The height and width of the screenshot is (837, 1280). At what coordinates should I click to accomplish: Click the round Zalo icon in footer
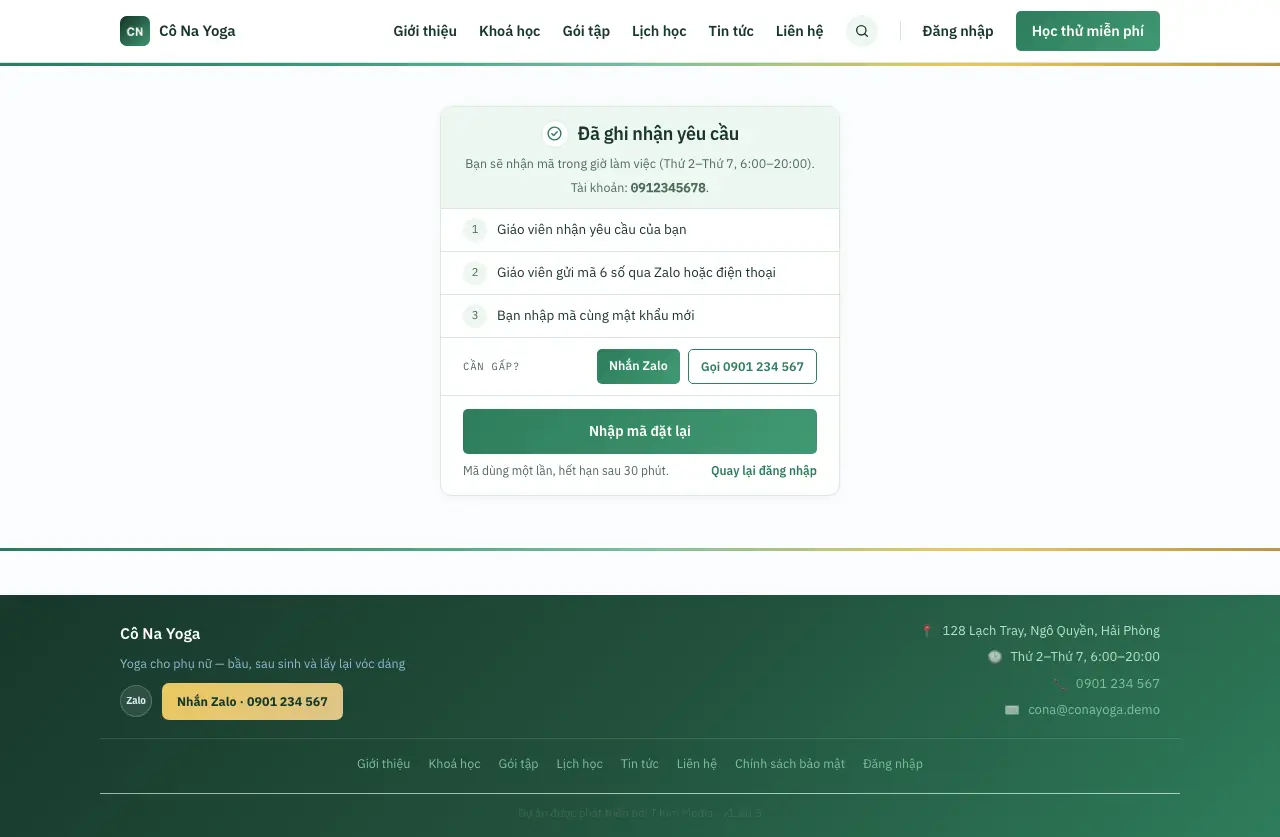point(136,701)
